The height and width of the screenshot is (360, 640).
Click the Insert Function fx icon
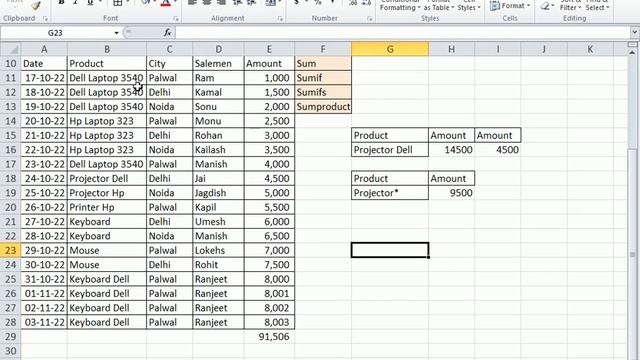[x=167, y=33]
